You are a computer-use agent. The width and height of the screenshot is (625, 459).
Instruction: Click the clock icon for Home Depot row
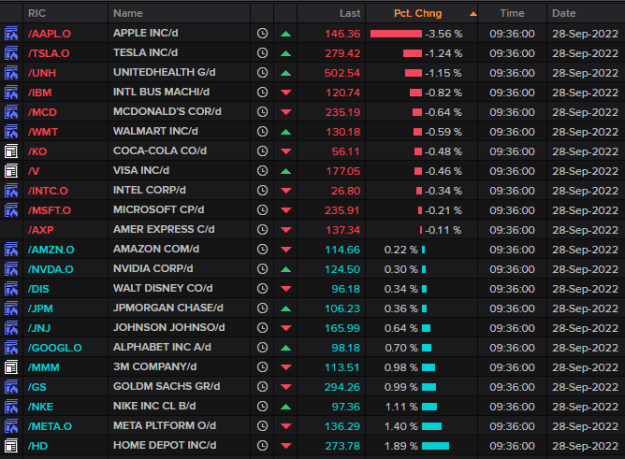[262, 445]
